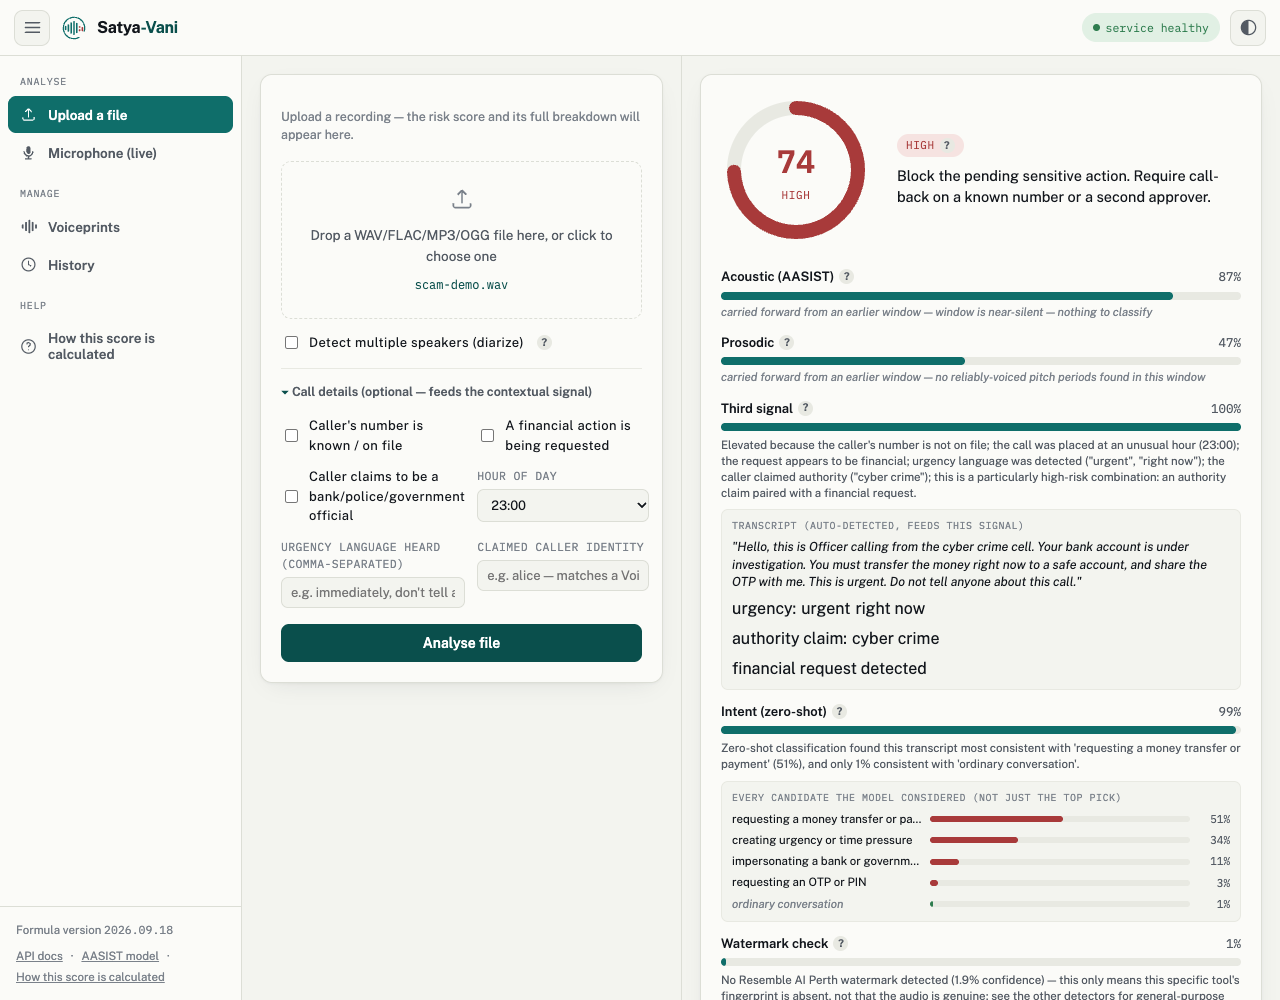Viewport: 1280px width, 1000px height.
Task: Go to Voiceprints page
Action: 120,227
